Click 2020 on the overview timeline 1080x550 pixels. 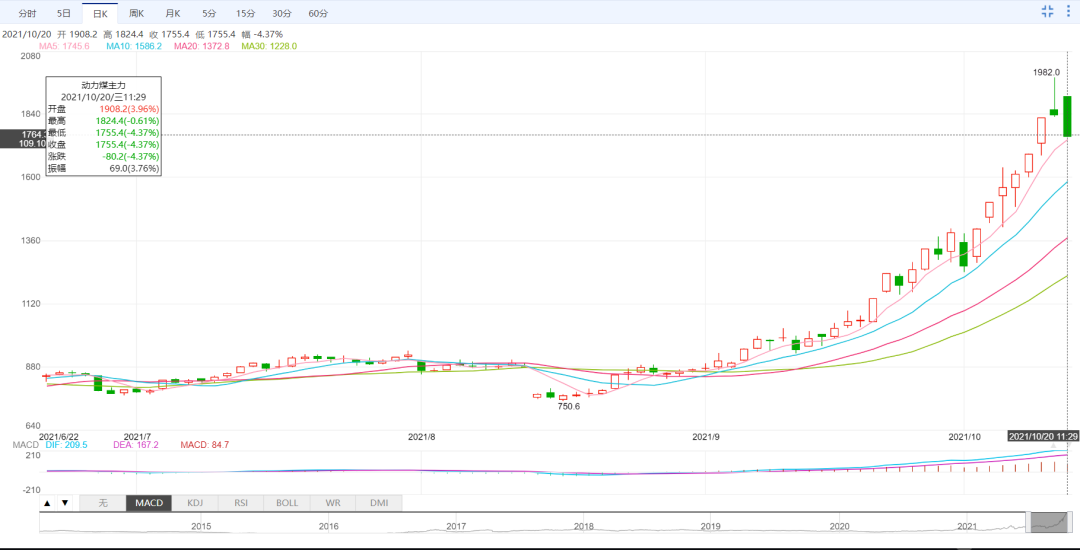coord(840,527)
